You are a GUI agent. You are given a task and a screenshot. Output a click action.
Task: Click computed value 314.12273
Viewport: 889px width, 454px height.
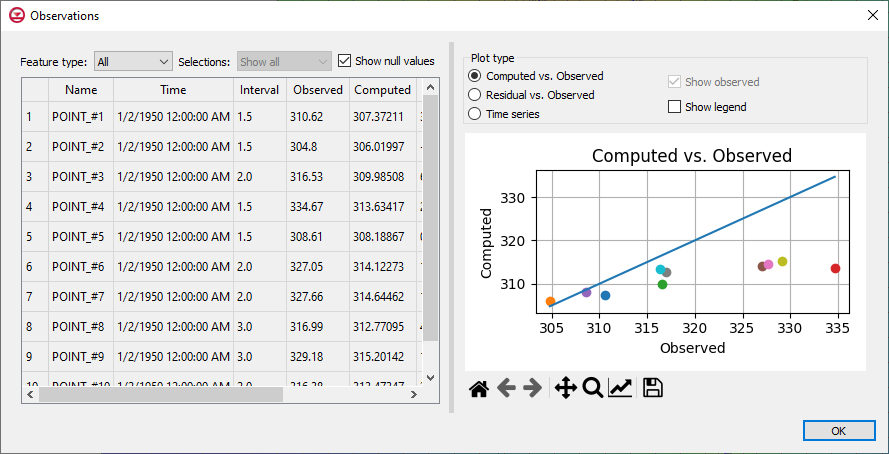383,267
